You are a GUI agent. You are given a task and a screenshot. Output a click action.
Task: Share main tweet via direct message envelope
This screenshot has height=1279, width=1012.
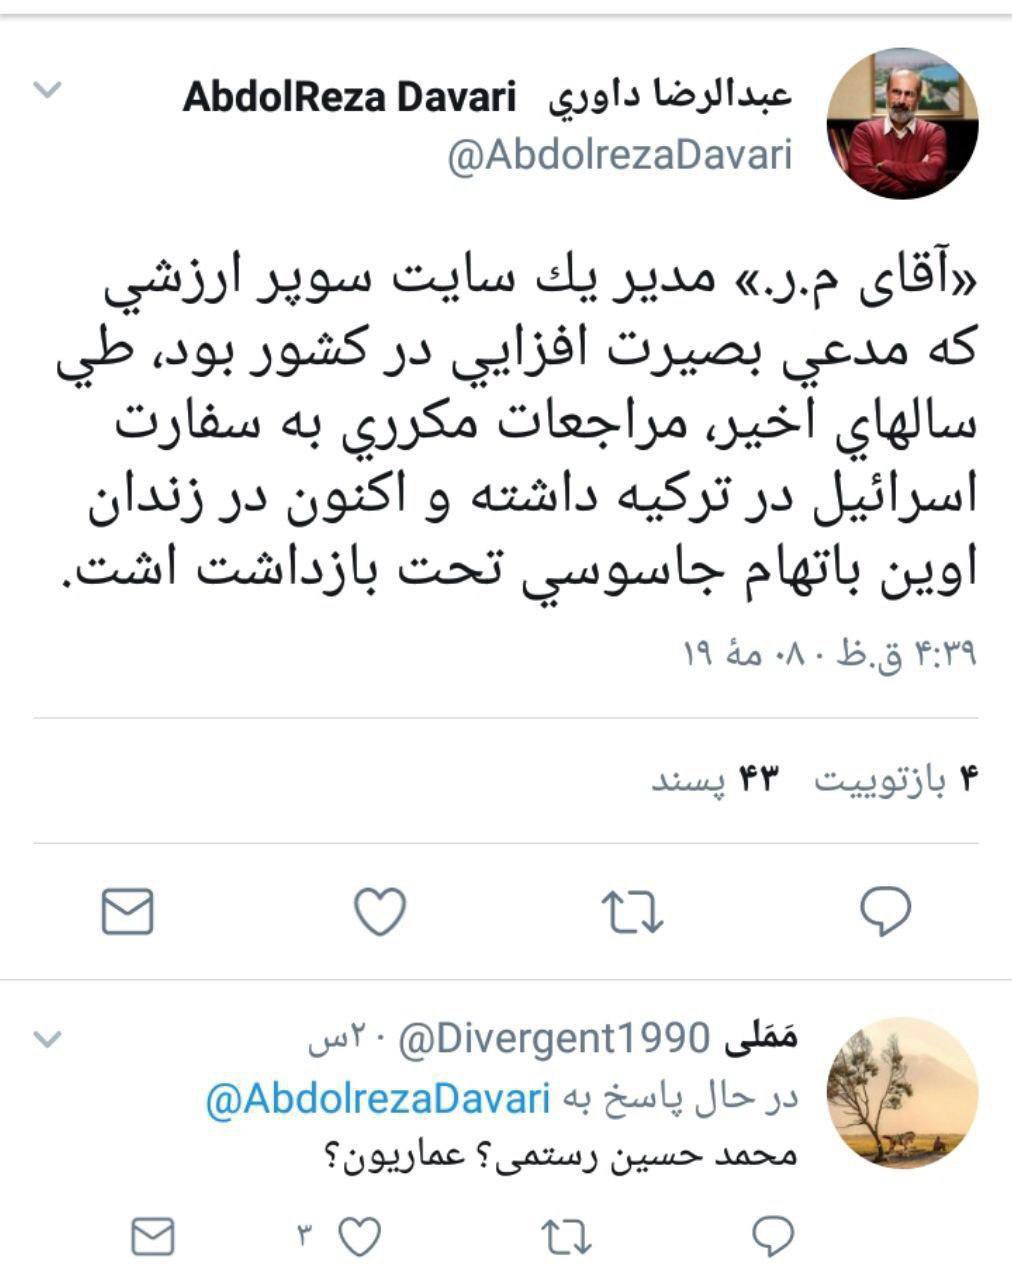coord(128,911)
